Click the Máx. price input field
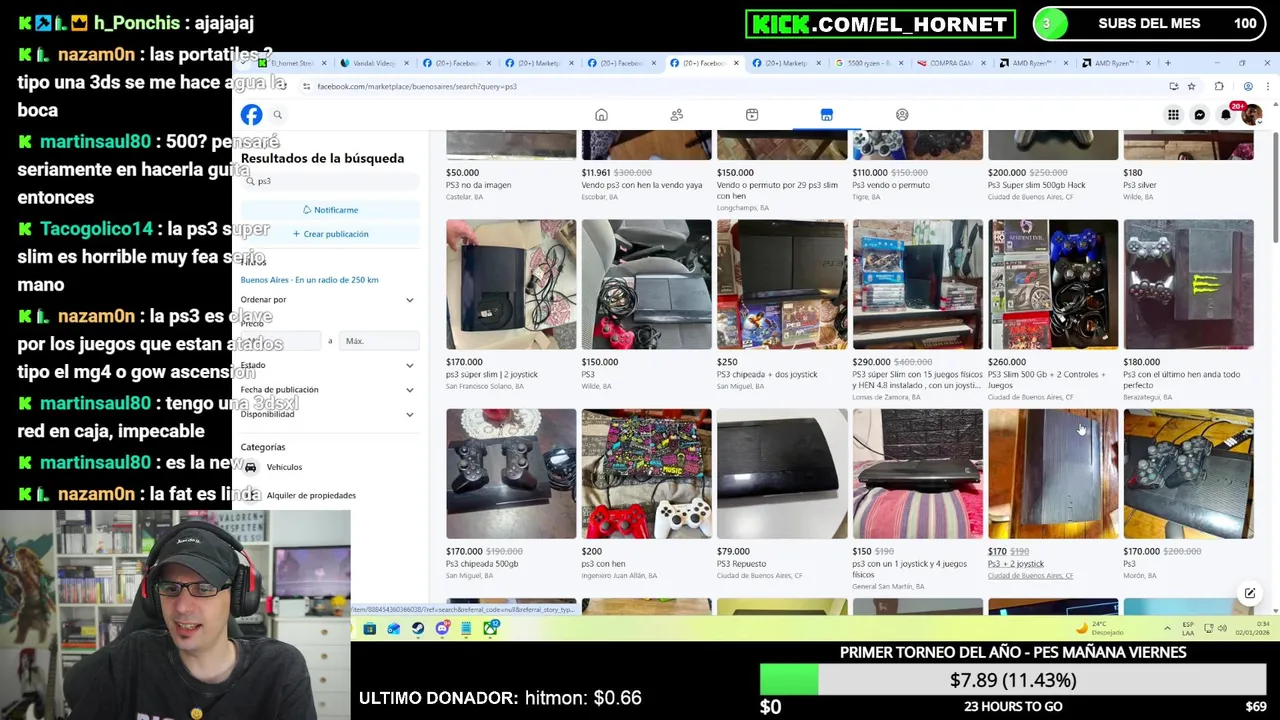 click(378, 341)
